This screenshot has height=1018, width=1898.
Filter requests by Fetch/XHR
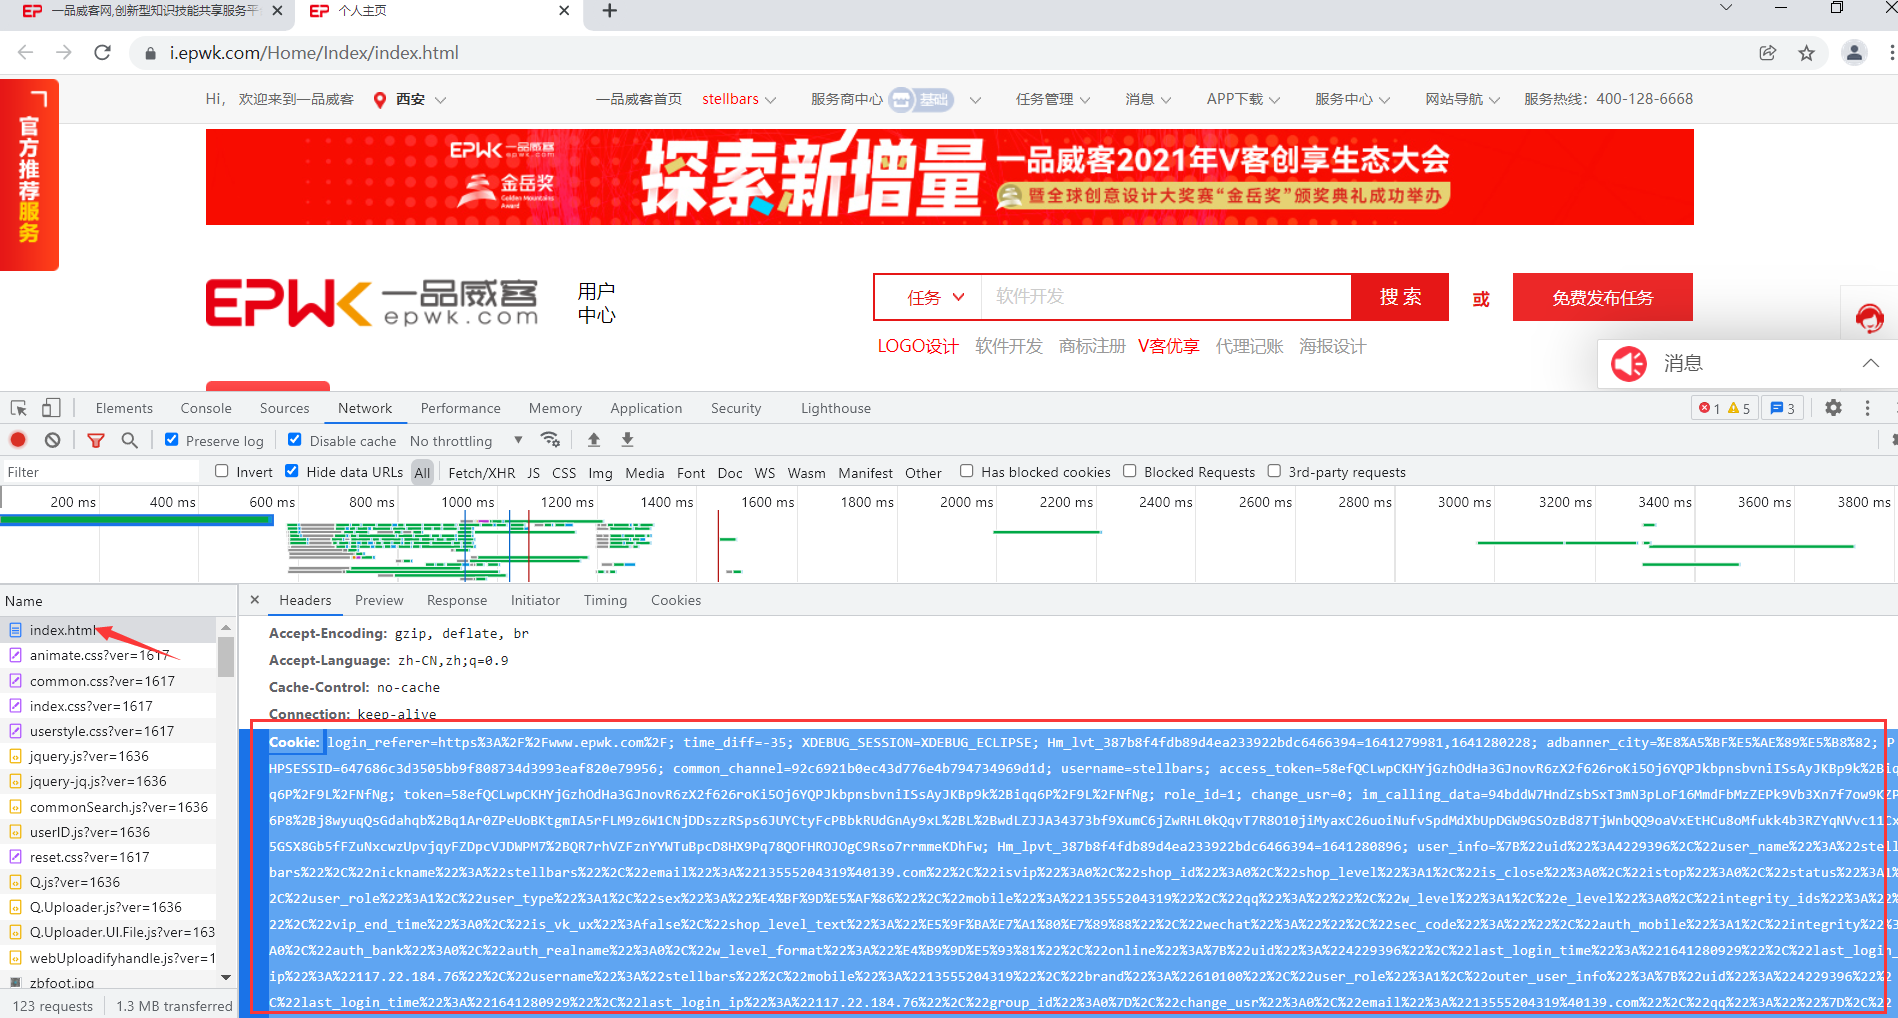coord(482,473)
